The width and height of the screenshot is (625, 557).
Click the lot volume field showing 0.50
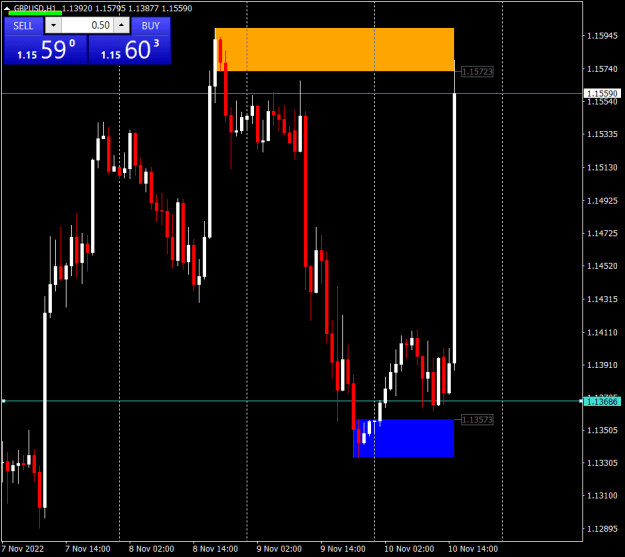(88, 26)
